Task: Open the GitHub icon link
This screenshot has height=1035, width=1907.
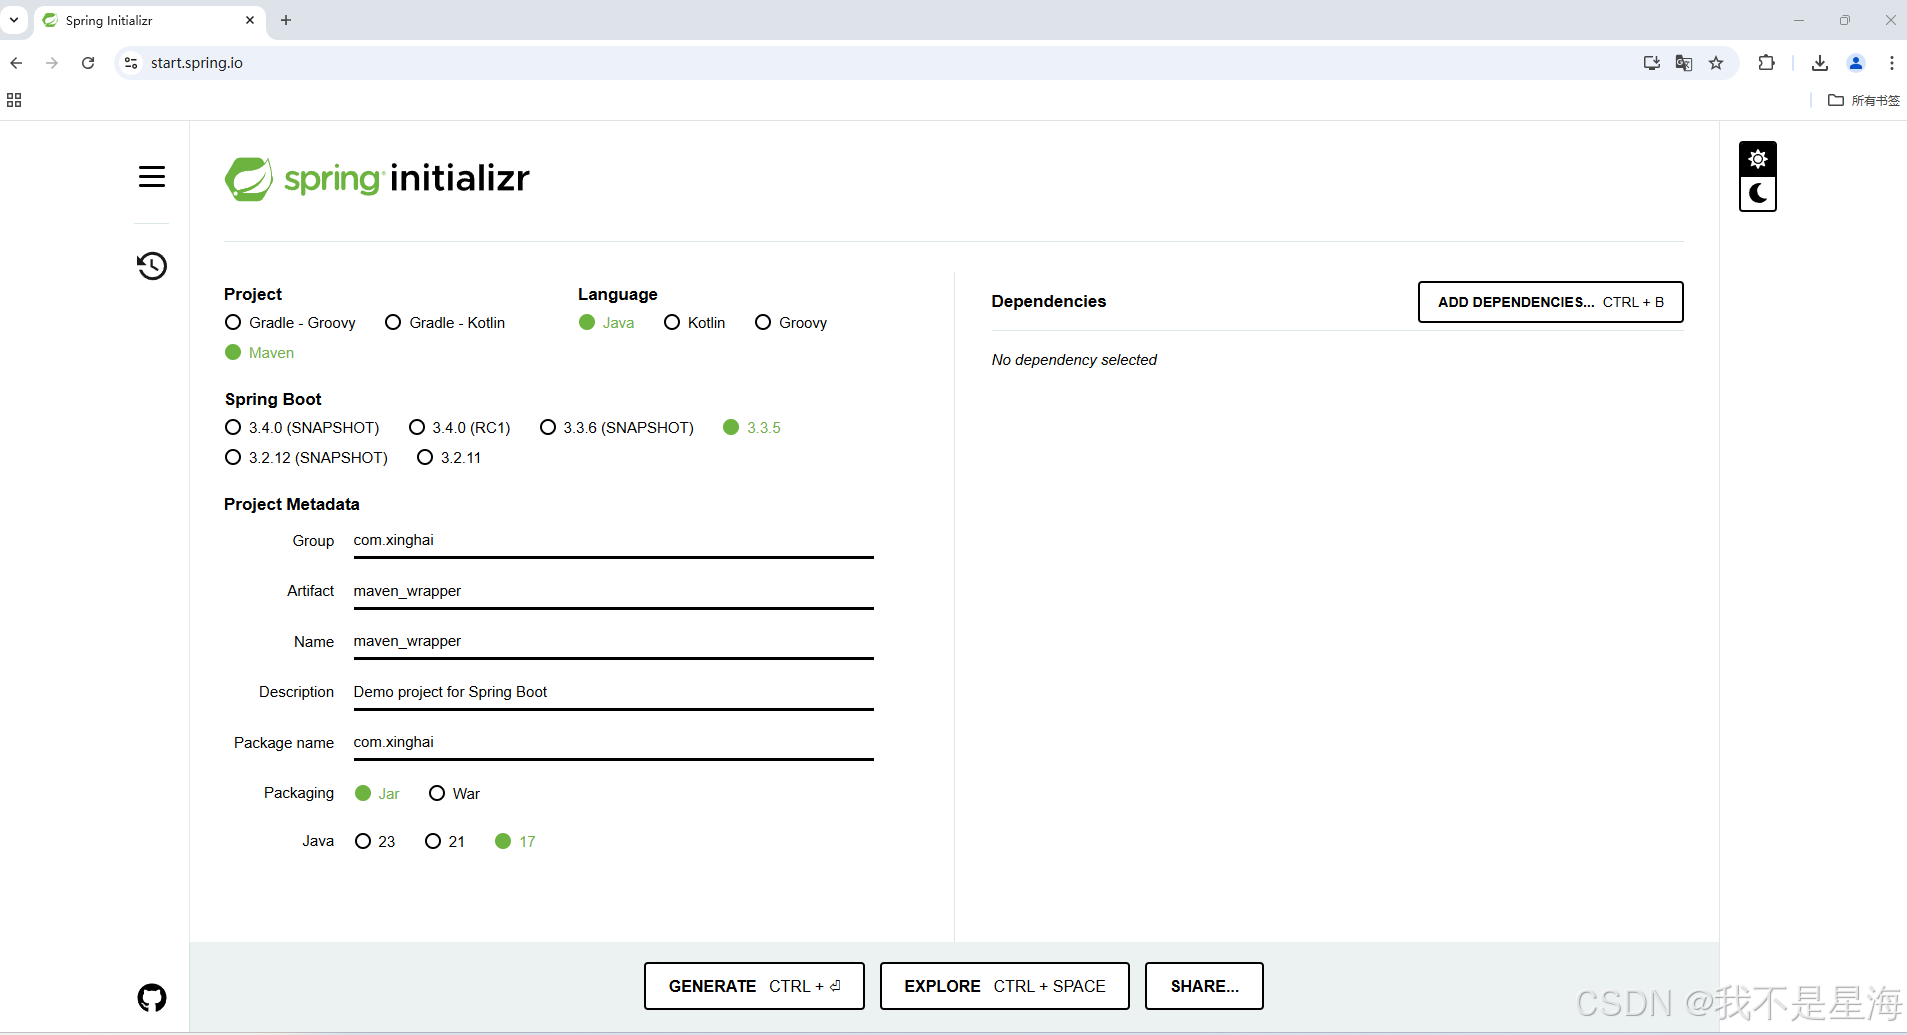Action: 152,997
